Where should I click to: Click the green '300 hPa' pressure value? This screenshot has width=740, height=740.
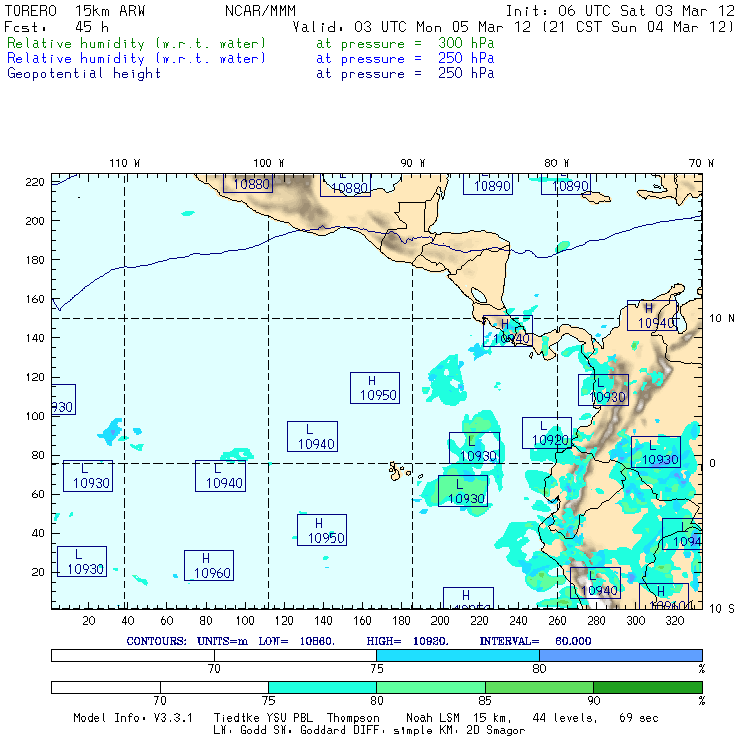point(466,43)
